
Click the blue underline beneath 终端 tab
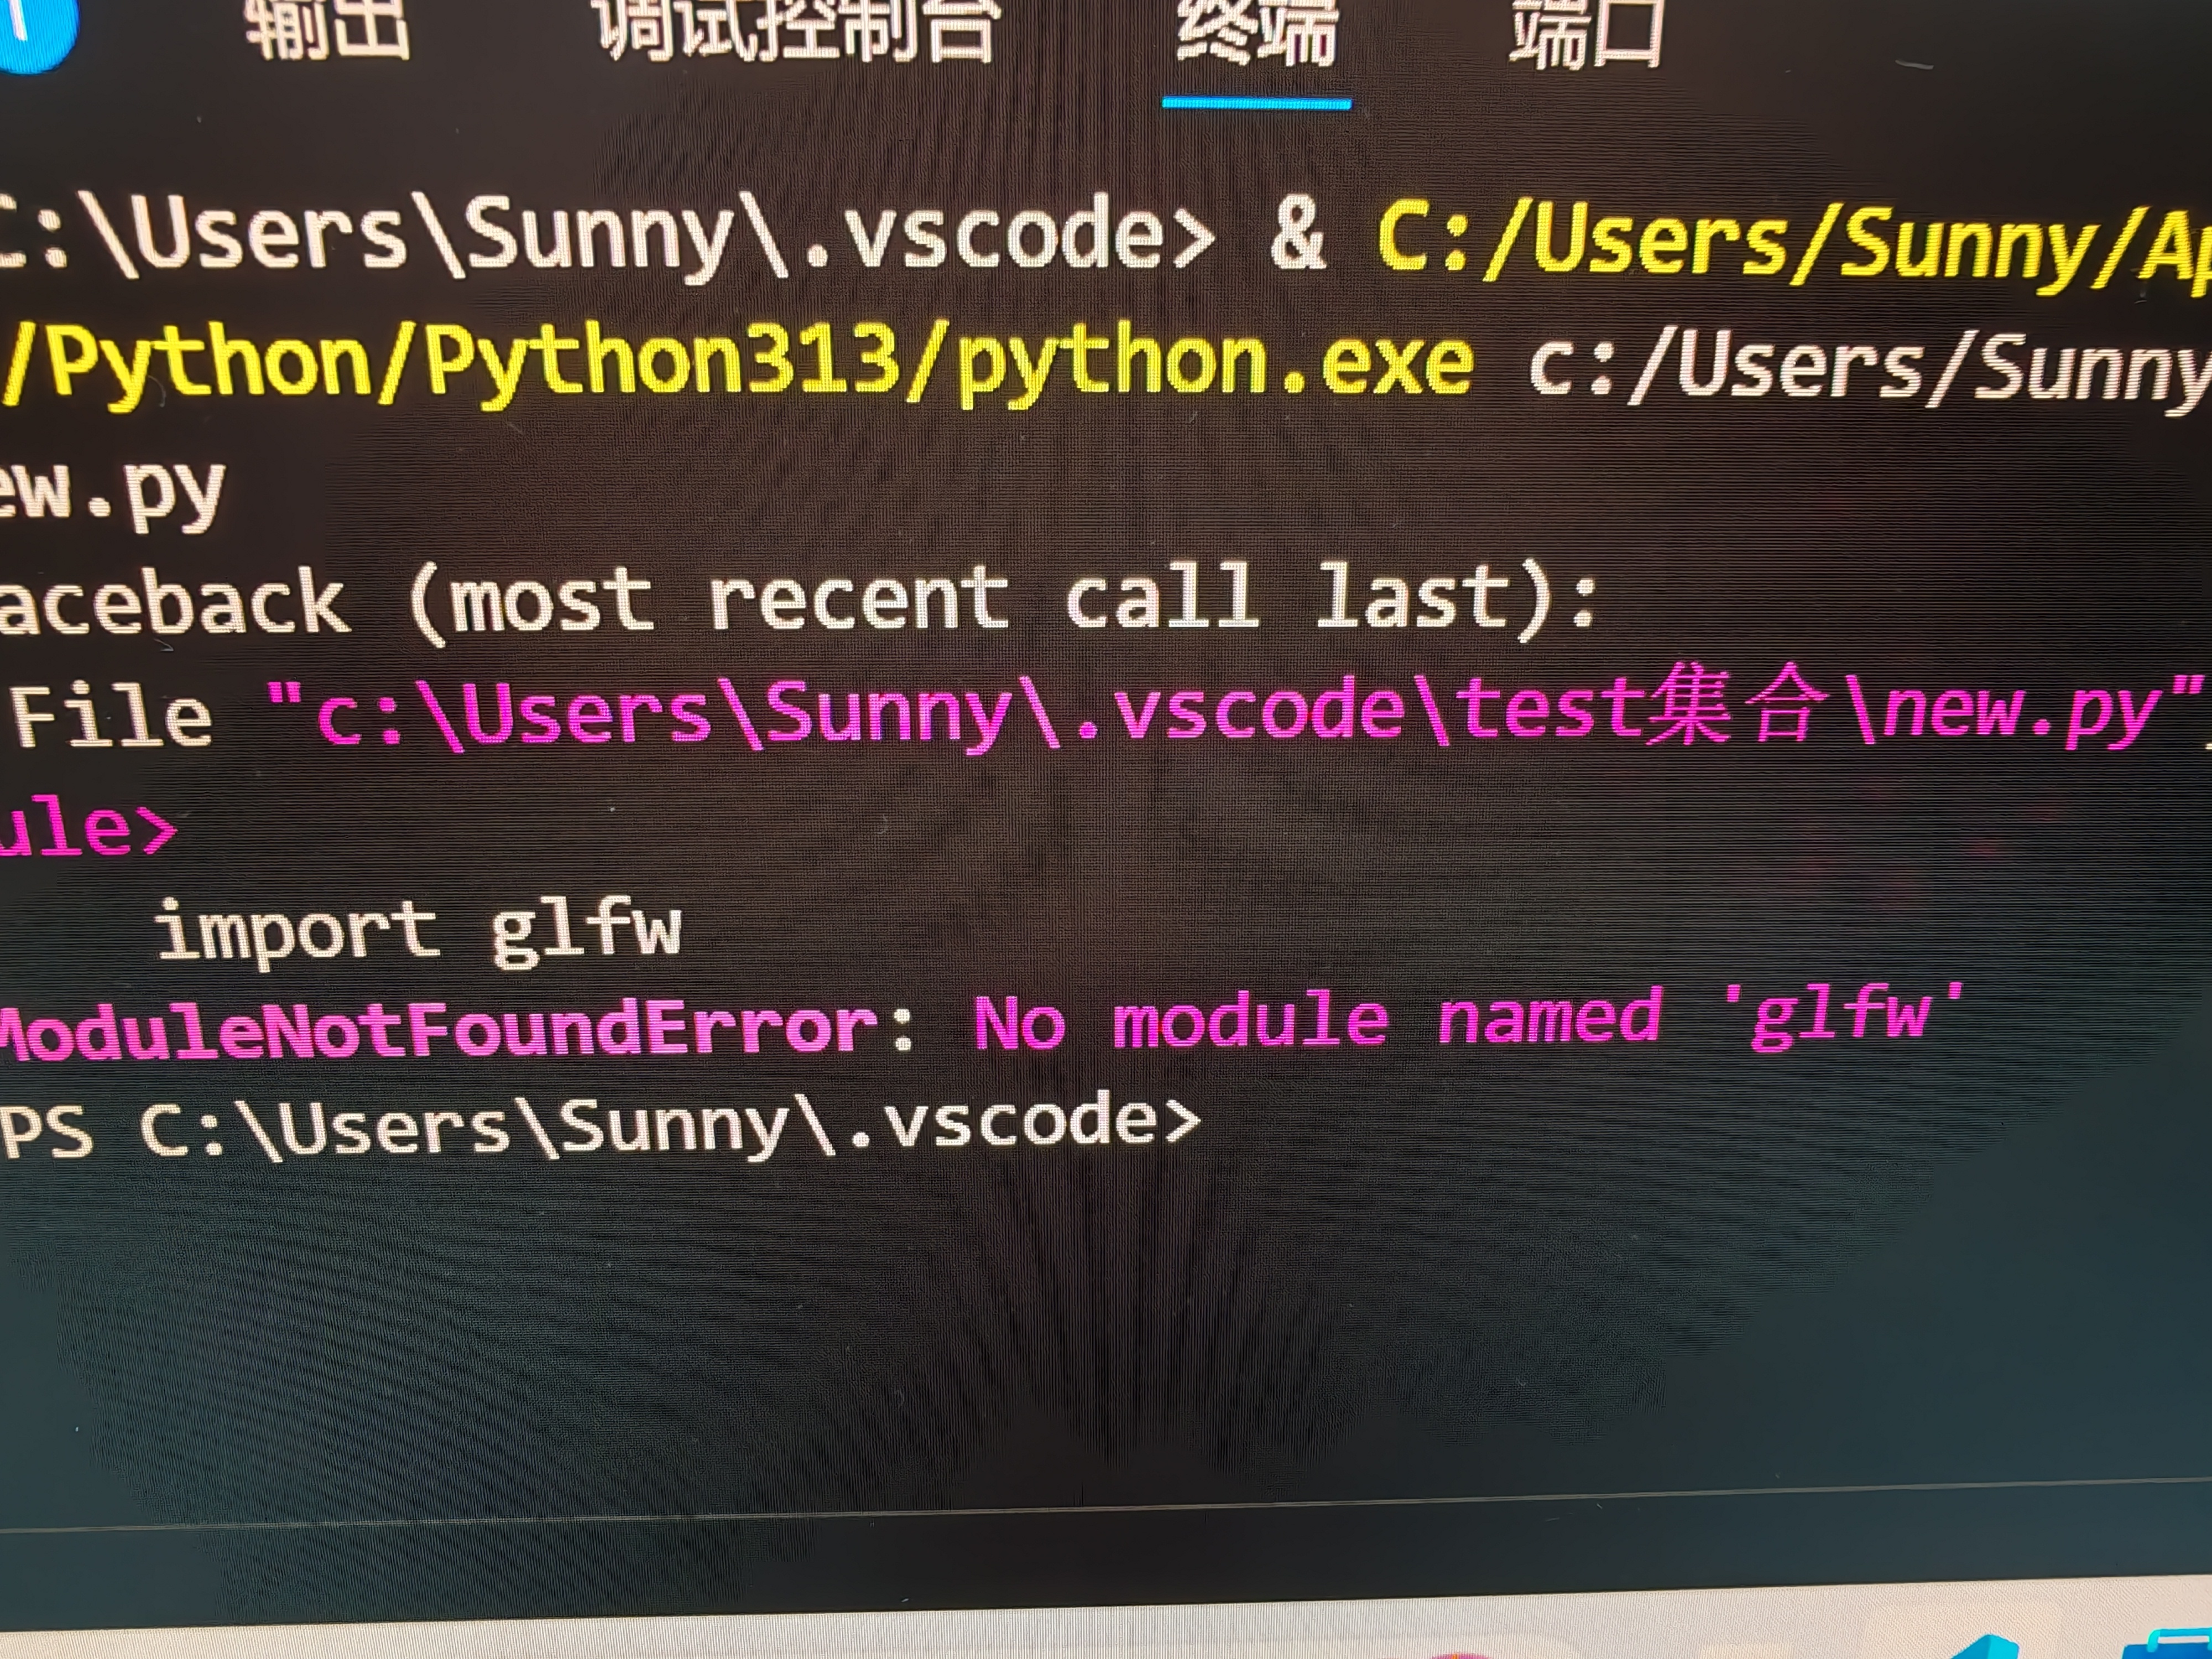(x=1256, y=103)
